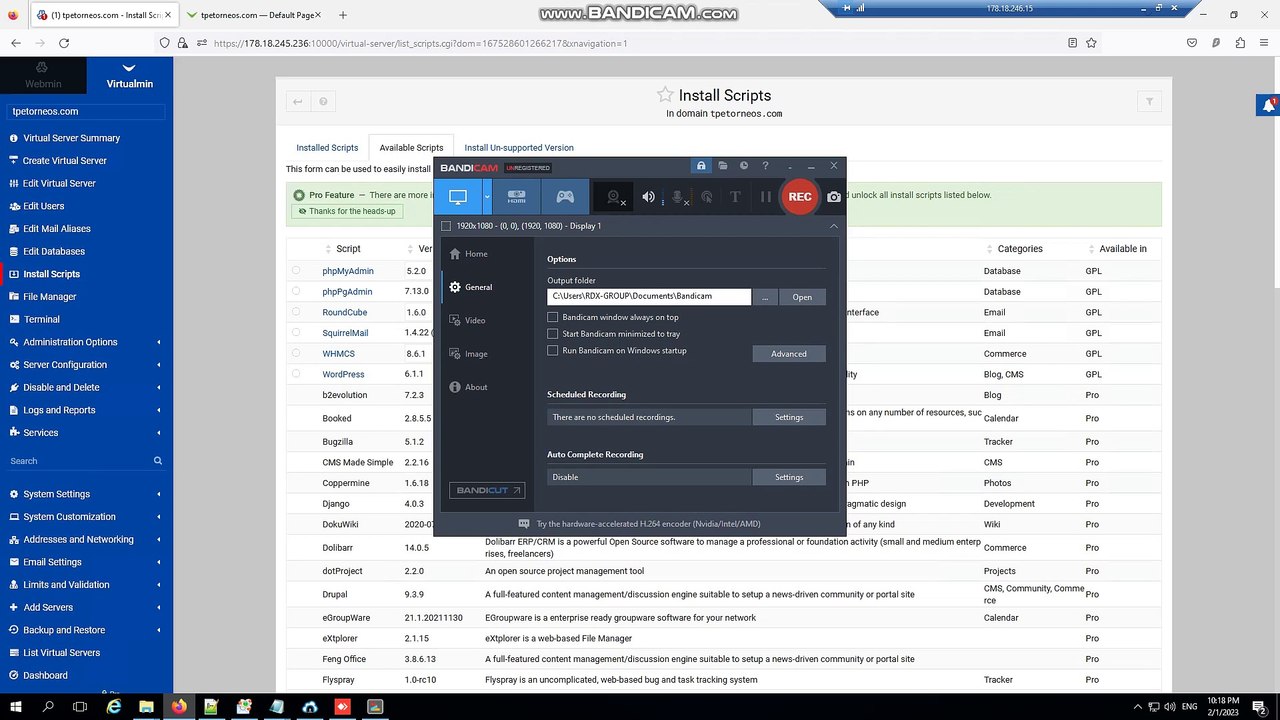Open the tpetorneos.com domain selector

86,112
